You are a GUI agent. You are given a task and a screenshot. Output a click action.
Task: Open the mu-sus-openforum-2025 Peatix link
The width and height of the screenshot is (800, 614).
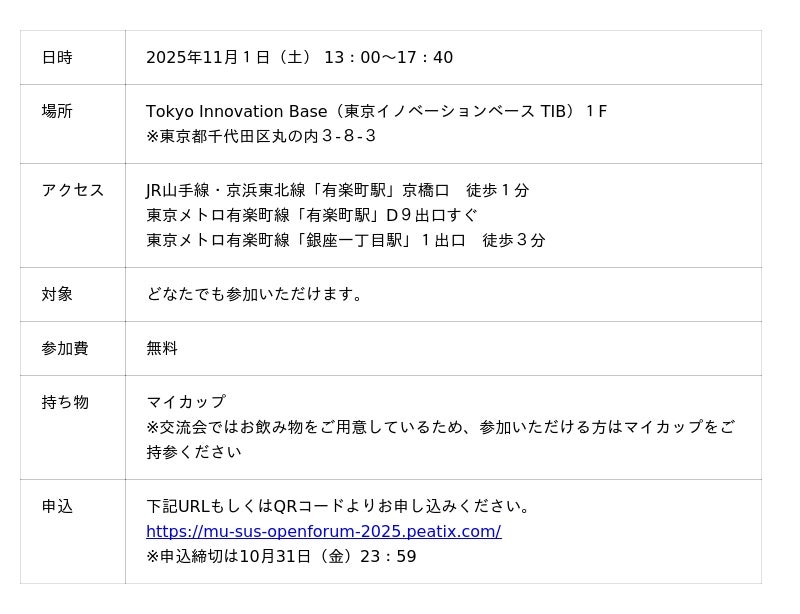(x=323, y=531)
